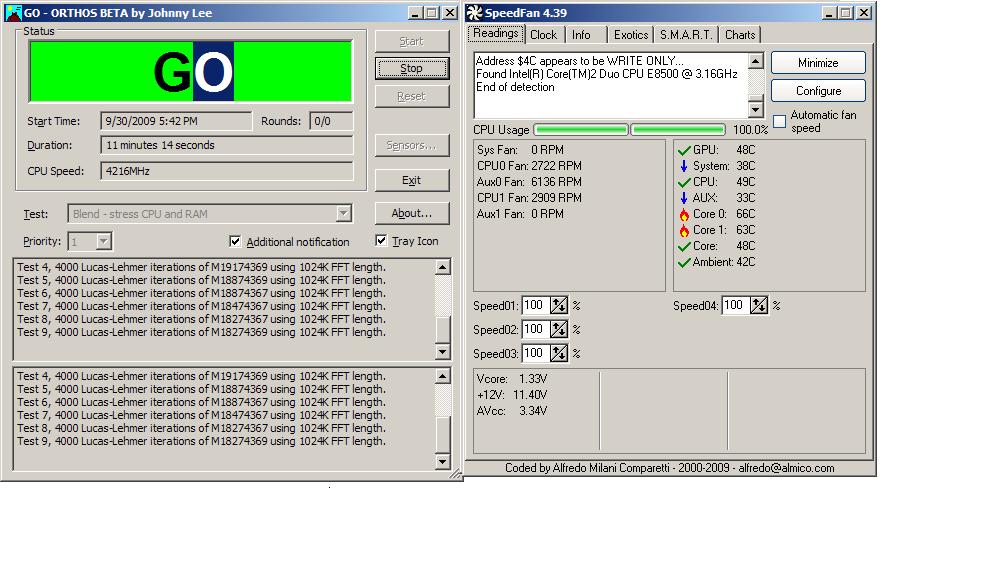Click the Speed01 spinner arrows

(x=558, y=306)
